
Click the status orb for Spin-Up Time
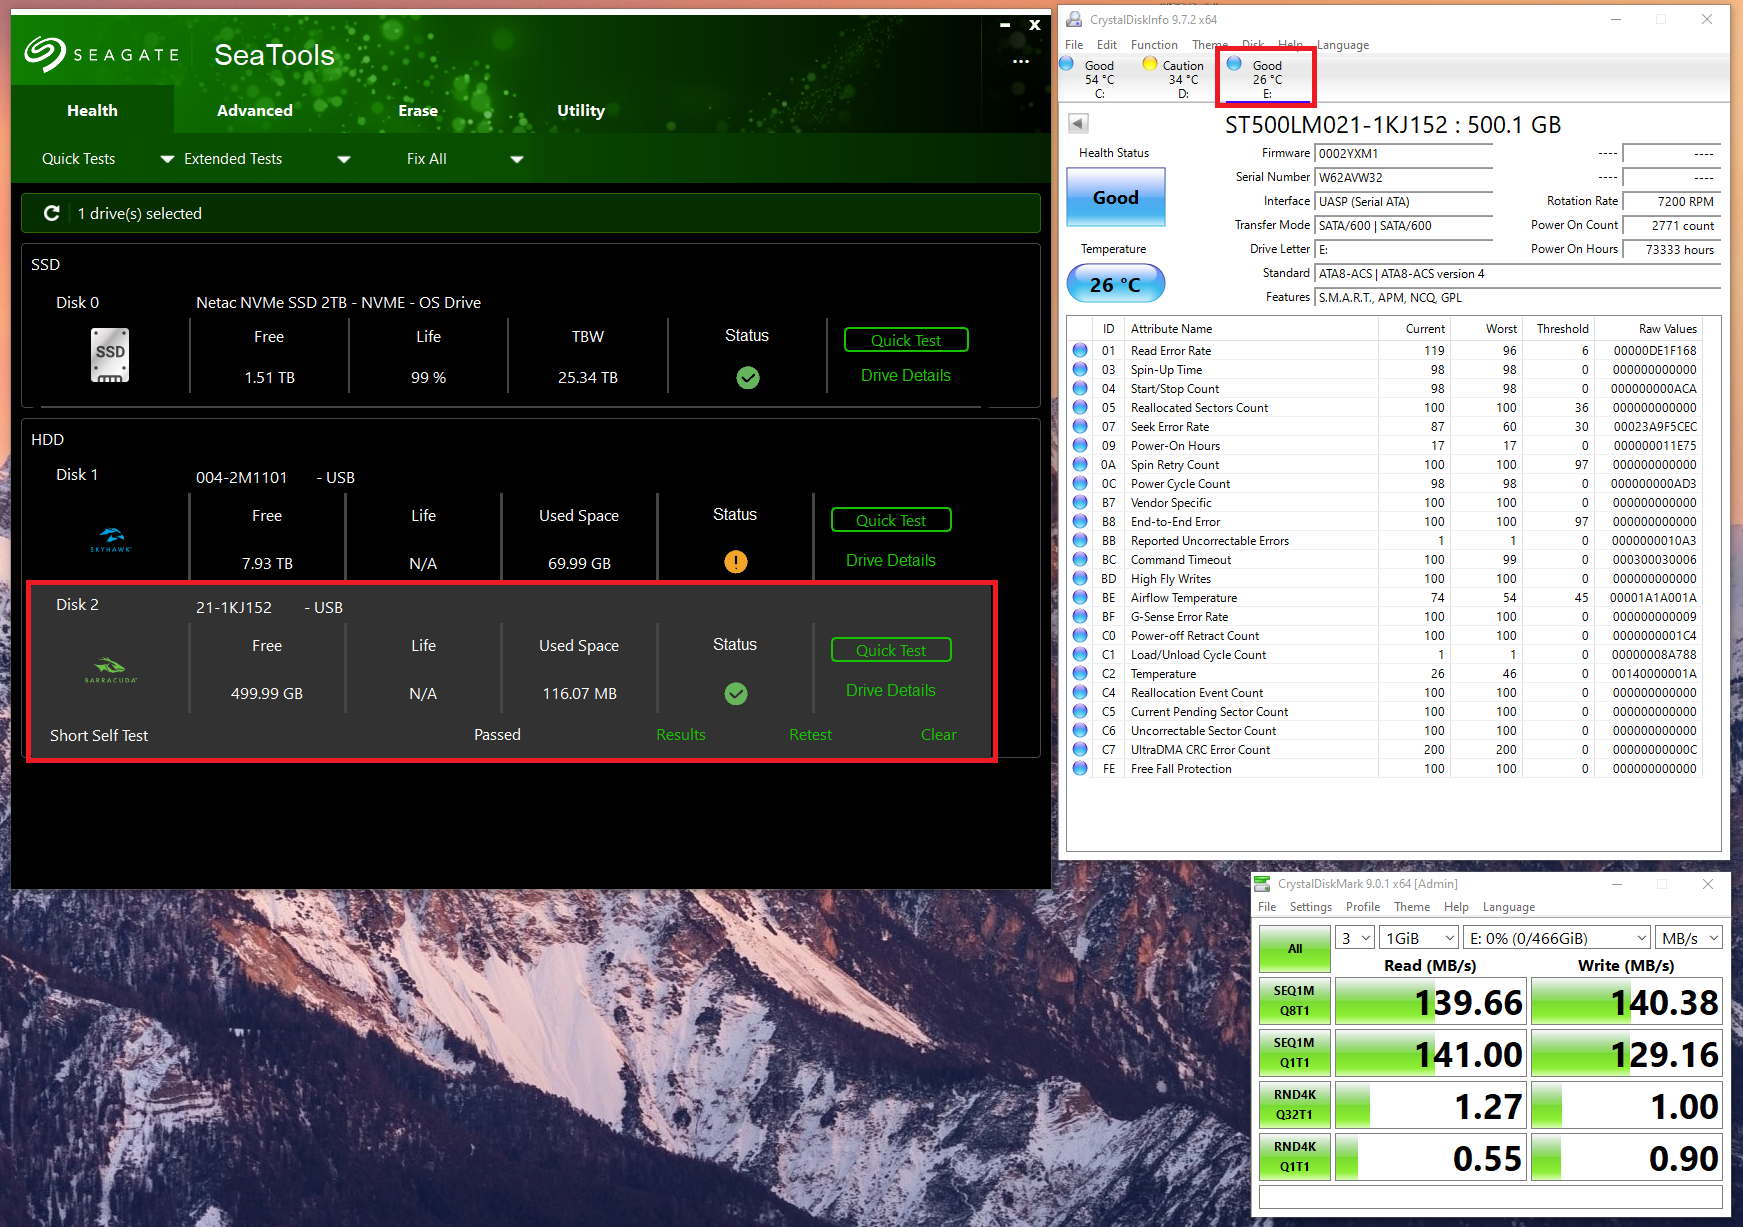click(x=1080, y=369)
